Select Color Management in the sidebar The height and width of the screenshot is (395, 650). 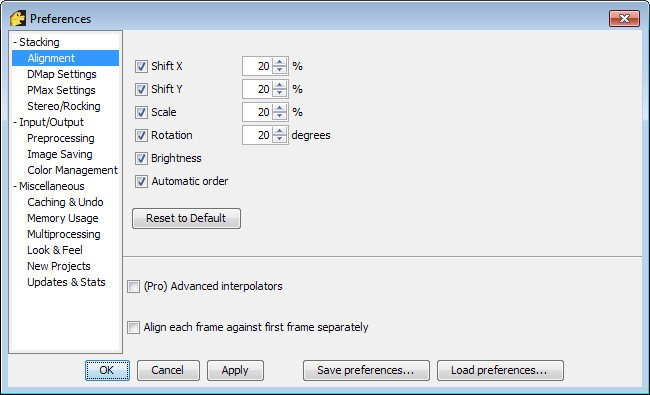72,170
